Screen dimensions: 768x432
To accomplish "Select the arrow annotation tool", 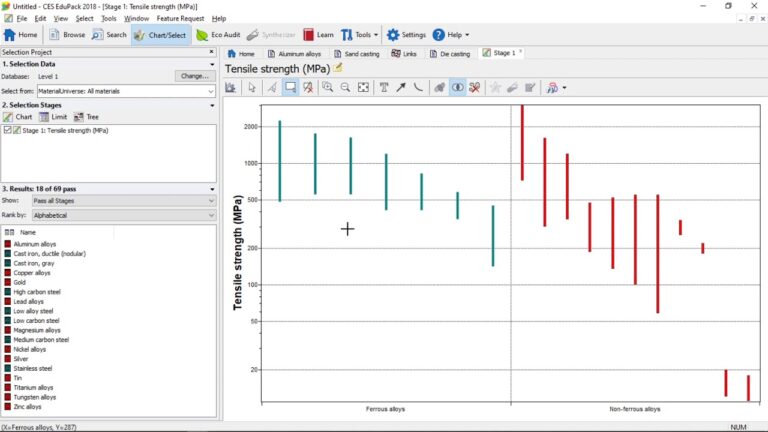I will click(x=401, y=88).
